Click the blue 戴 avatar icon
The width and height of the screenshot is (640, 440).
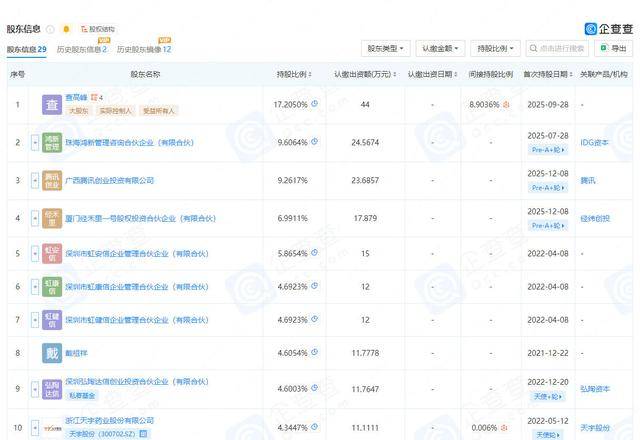(52, 353)
